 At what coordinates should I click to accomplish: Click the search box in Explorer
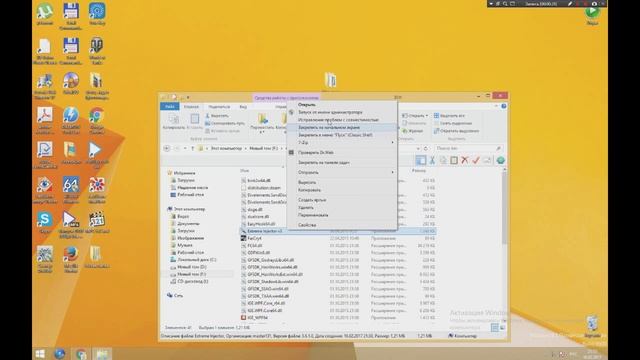(x=468, y=148)
